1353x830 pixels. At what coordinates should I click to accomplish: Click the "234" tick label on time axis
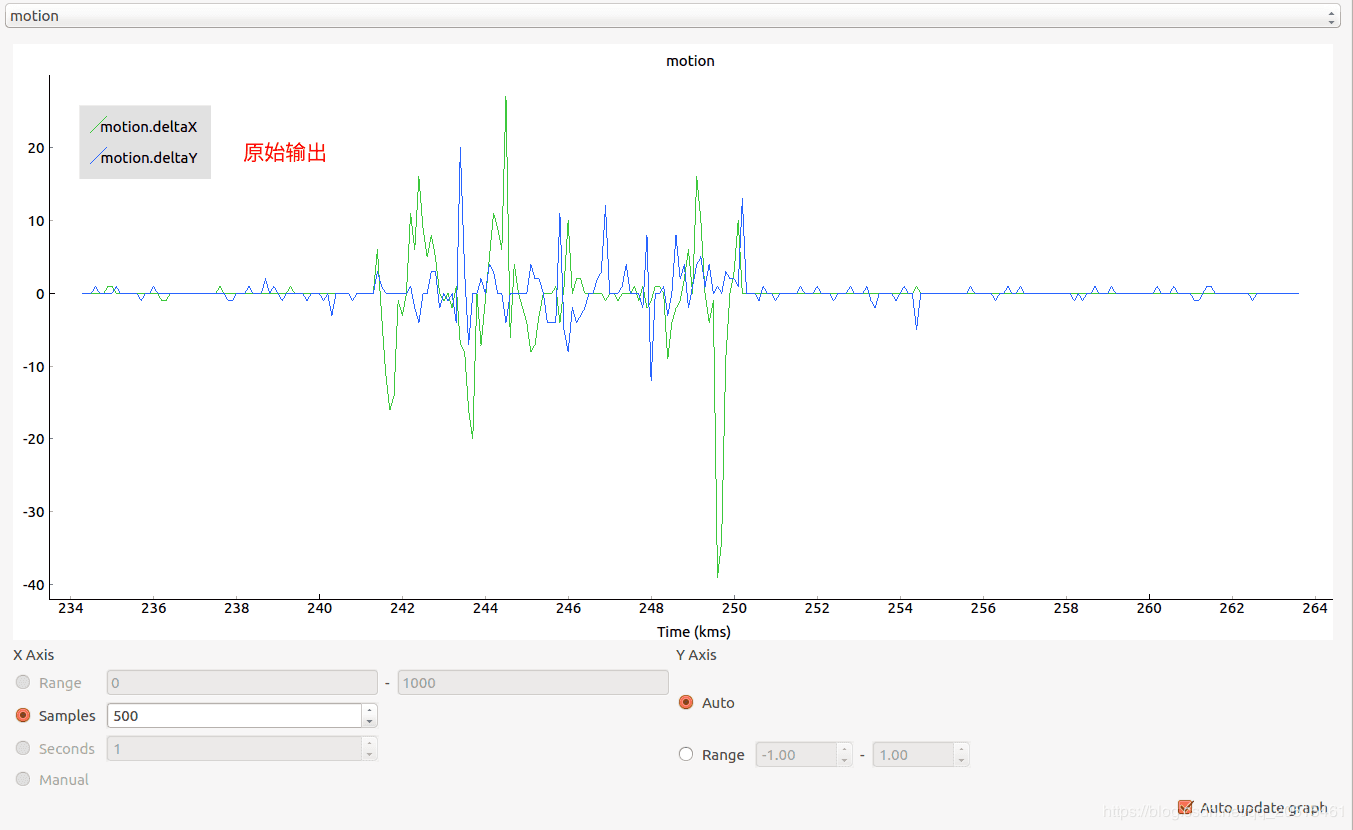[x=70, y=608]
